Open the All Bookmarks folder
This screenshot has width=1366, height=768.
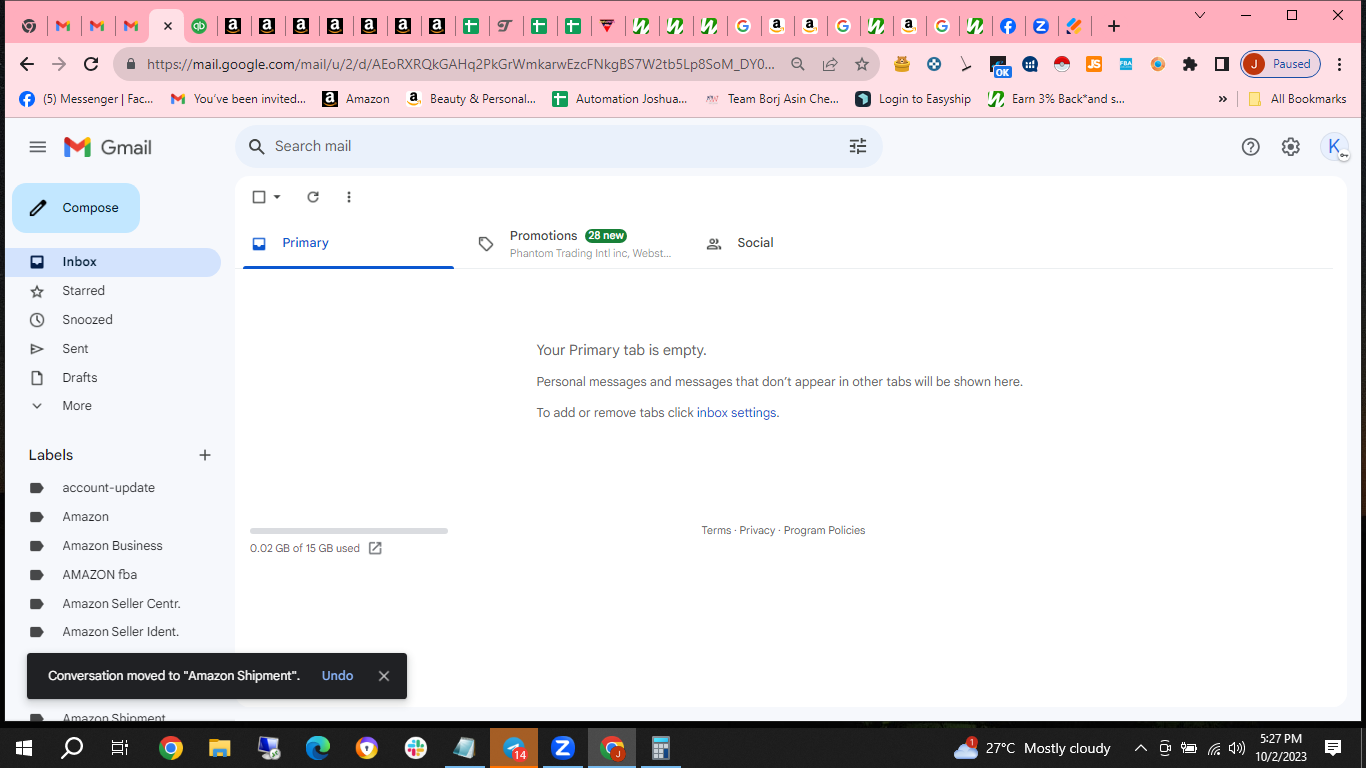point(1297,99)
